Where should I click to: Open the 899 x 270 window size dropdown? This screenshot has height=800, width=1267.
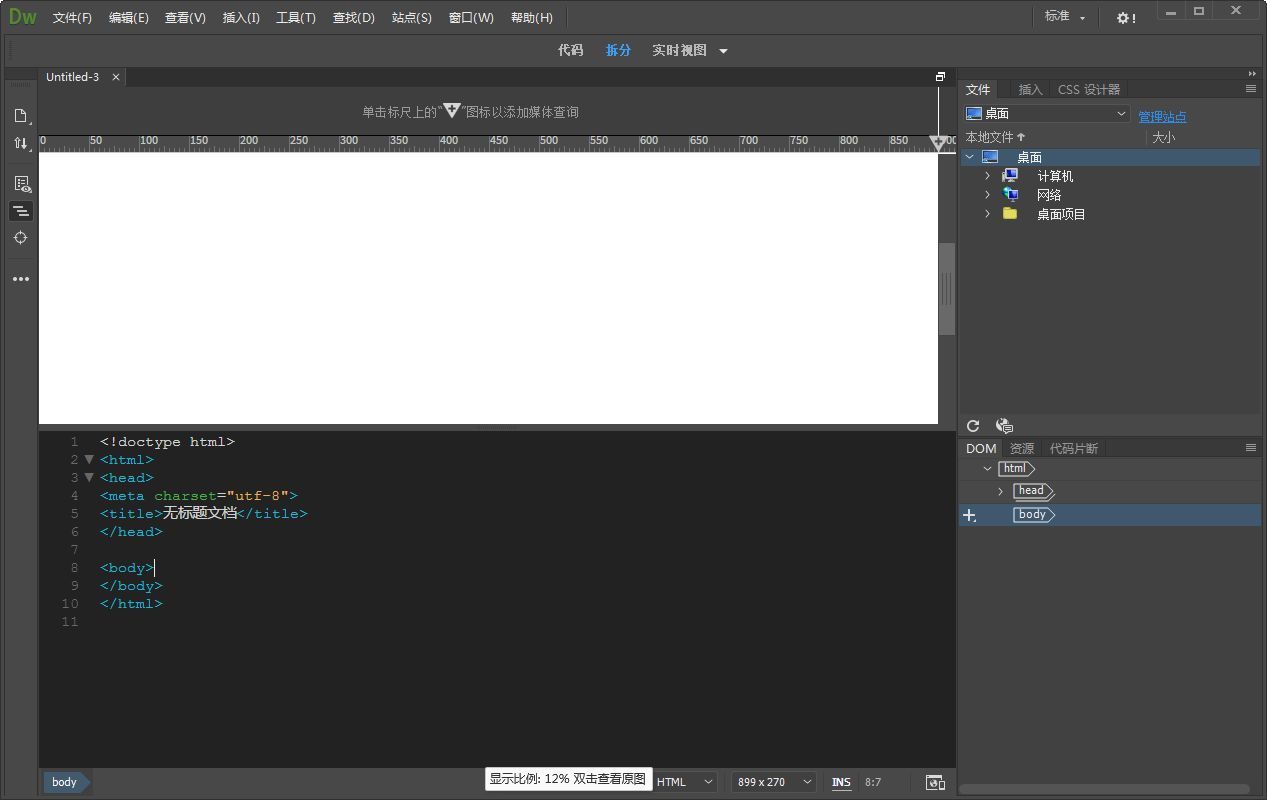(774, 782)
